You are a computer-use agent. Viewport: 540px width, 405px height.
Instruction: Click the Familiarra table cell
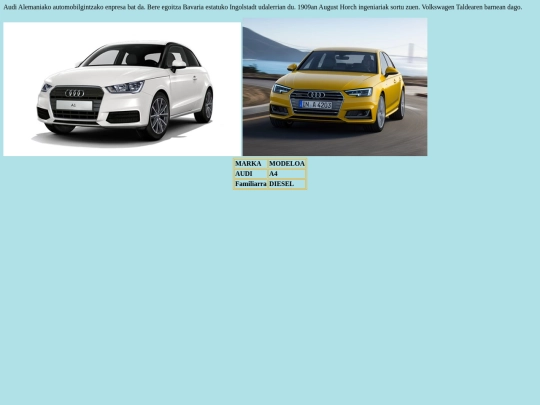coord(250,184)
